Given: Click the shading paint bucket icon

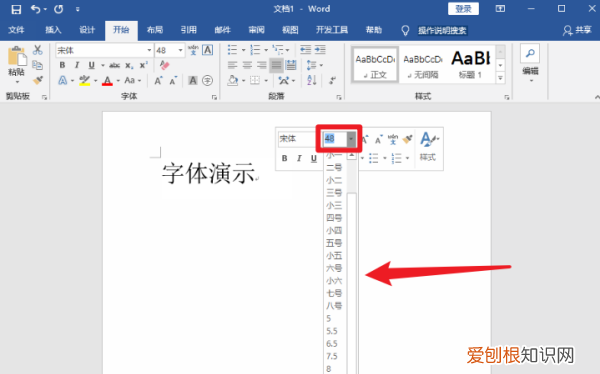Looking at the screenshot, I should point(232,80).
